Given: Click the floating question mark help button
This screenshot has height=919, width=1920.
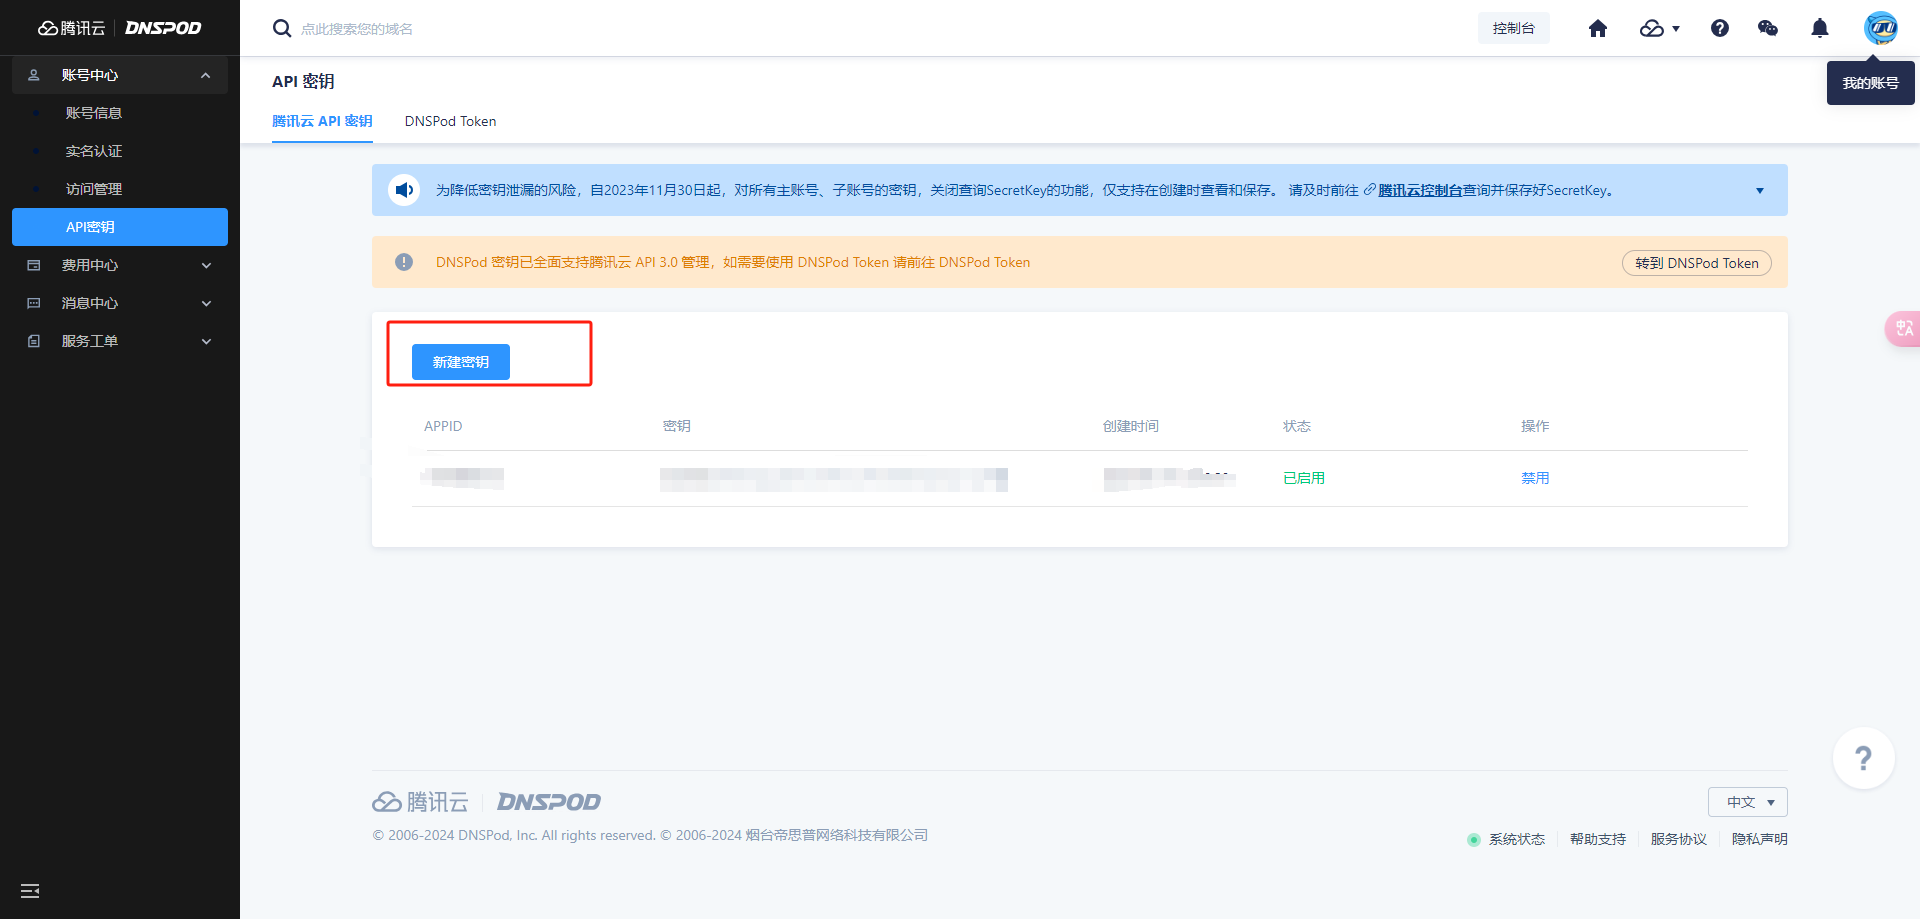Looking at the screenshot, I should coord(1863,758).
